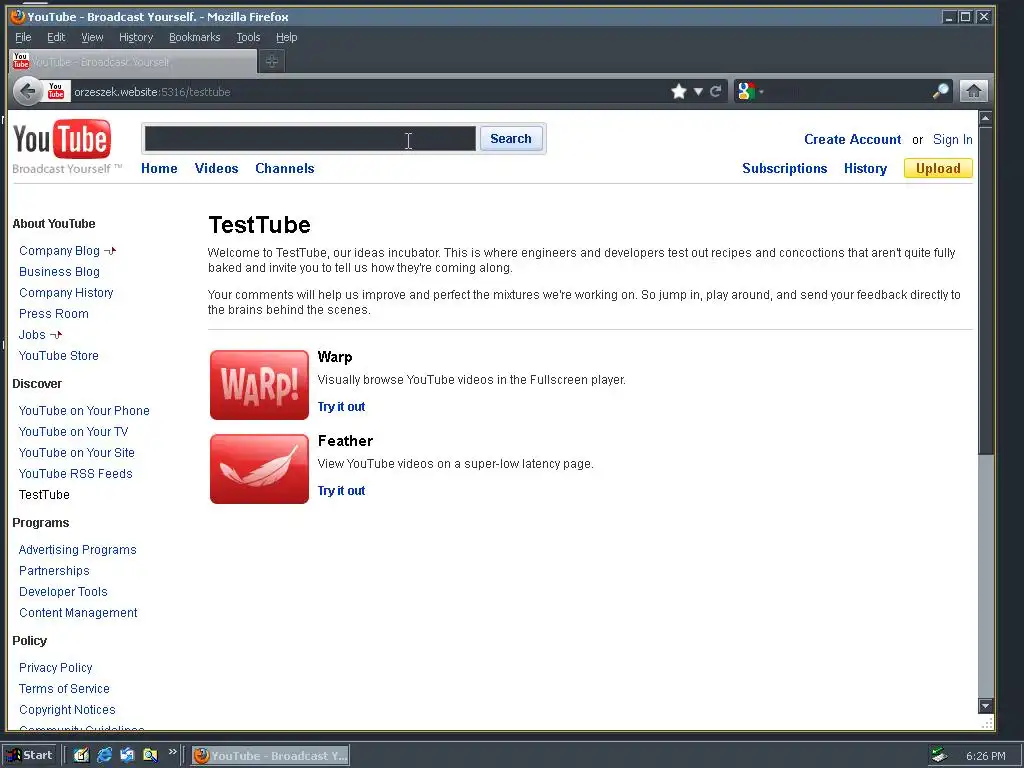Viewport: 1024px width, 768px height.
Task: Click the YouTube site identity icon in address bar
Action: pos(56,91)
